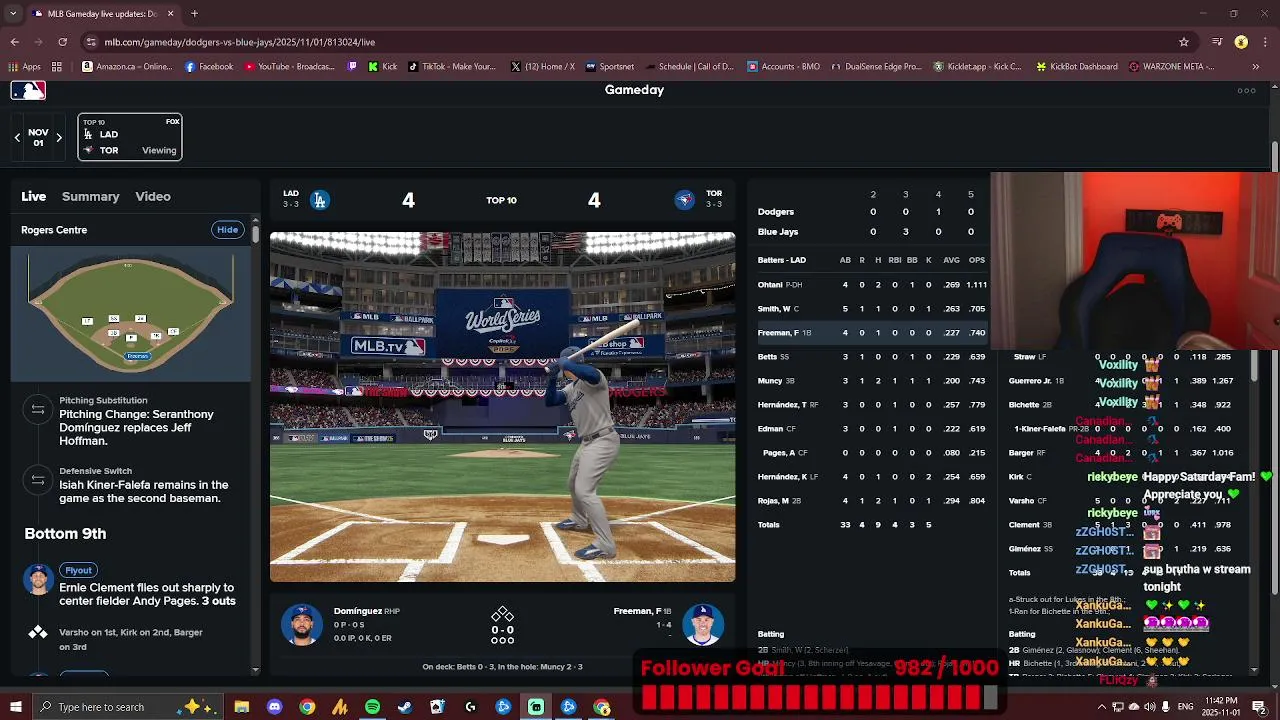Open File Explorer from the taskbar

coord(242,707)
